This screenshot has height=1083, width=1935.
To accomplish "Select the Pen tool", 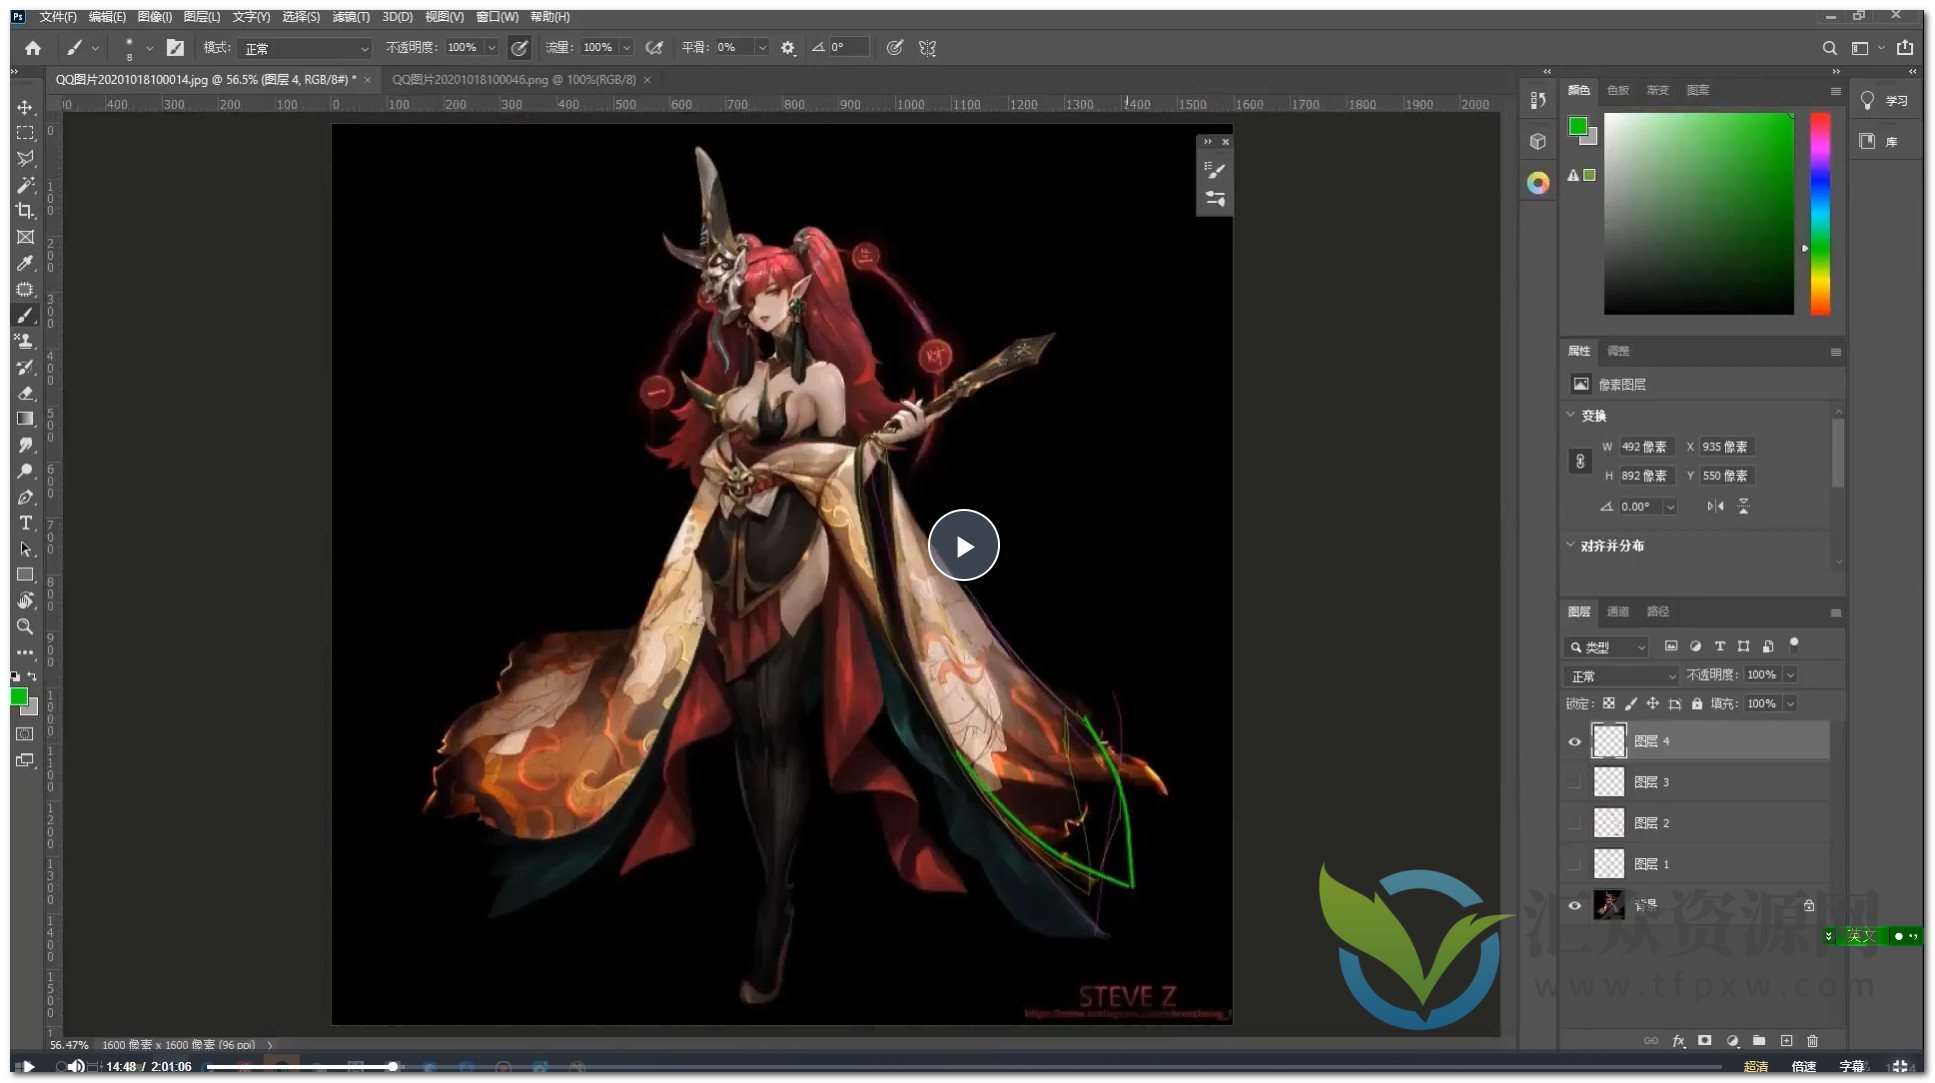I will coord(25,497).
